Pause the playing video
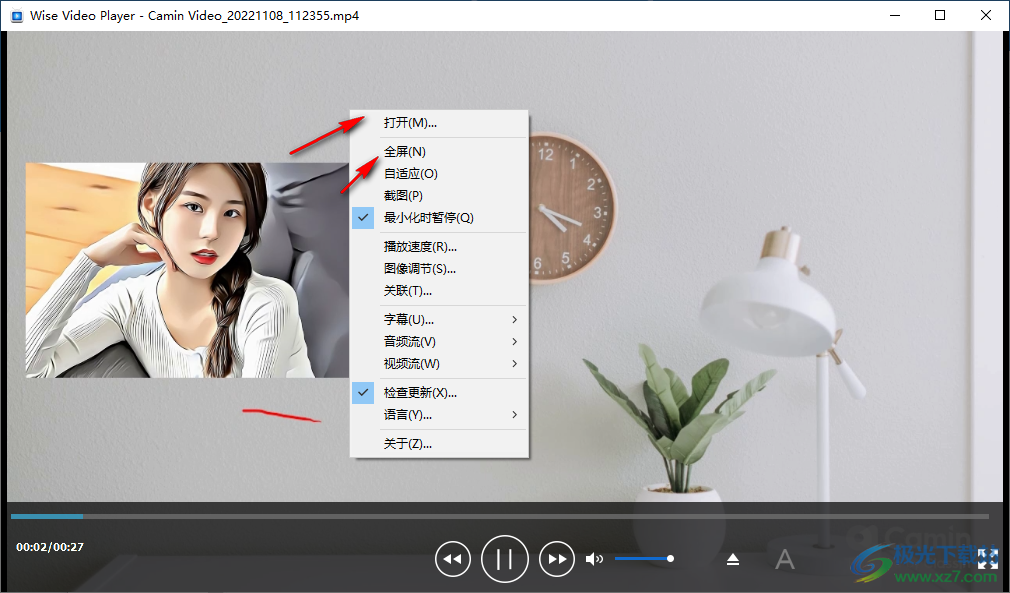 504,558
